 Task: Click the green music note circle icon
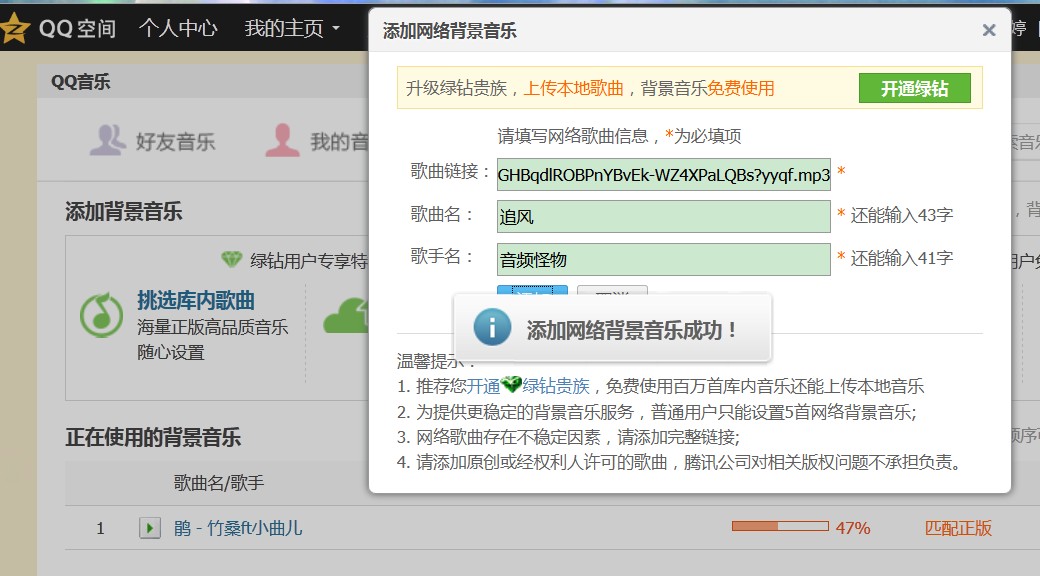[x=101, y=316]
